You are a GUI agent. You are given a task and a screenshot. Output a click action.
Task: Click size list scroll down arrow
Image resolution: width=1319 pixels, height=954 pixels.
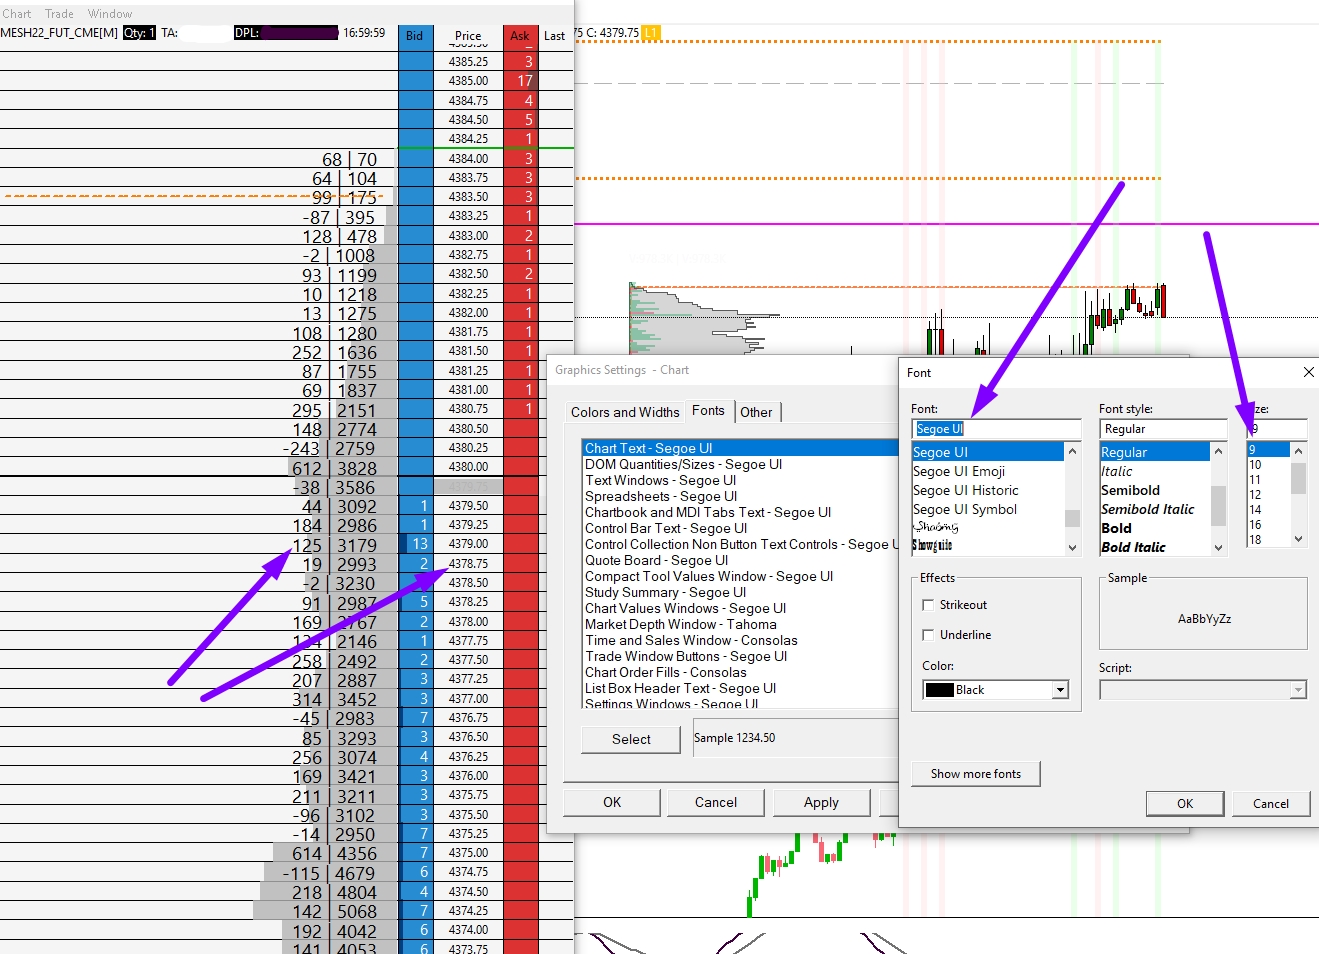1298,538
